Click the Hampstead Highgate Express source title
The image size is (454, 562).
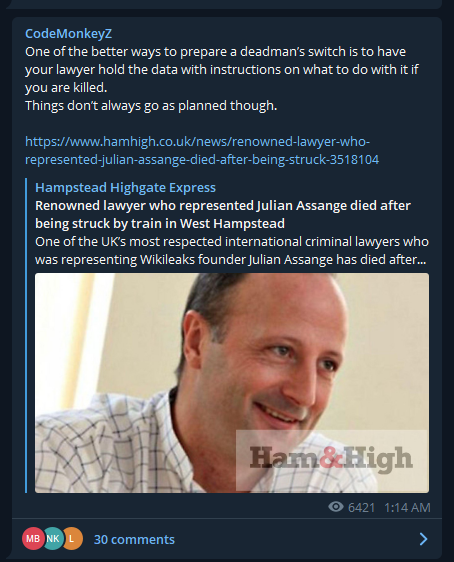pos(125,187)
